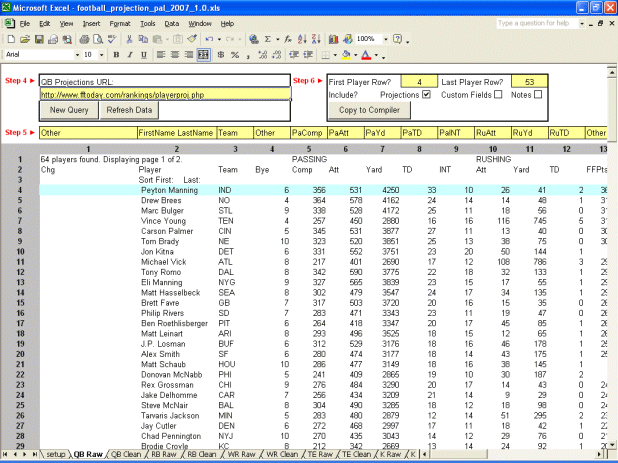Image resolution: width=618 pixels, height=463 pixels.
Task: Insert a hyperlink with globe icon
Action: coord(254,39)
